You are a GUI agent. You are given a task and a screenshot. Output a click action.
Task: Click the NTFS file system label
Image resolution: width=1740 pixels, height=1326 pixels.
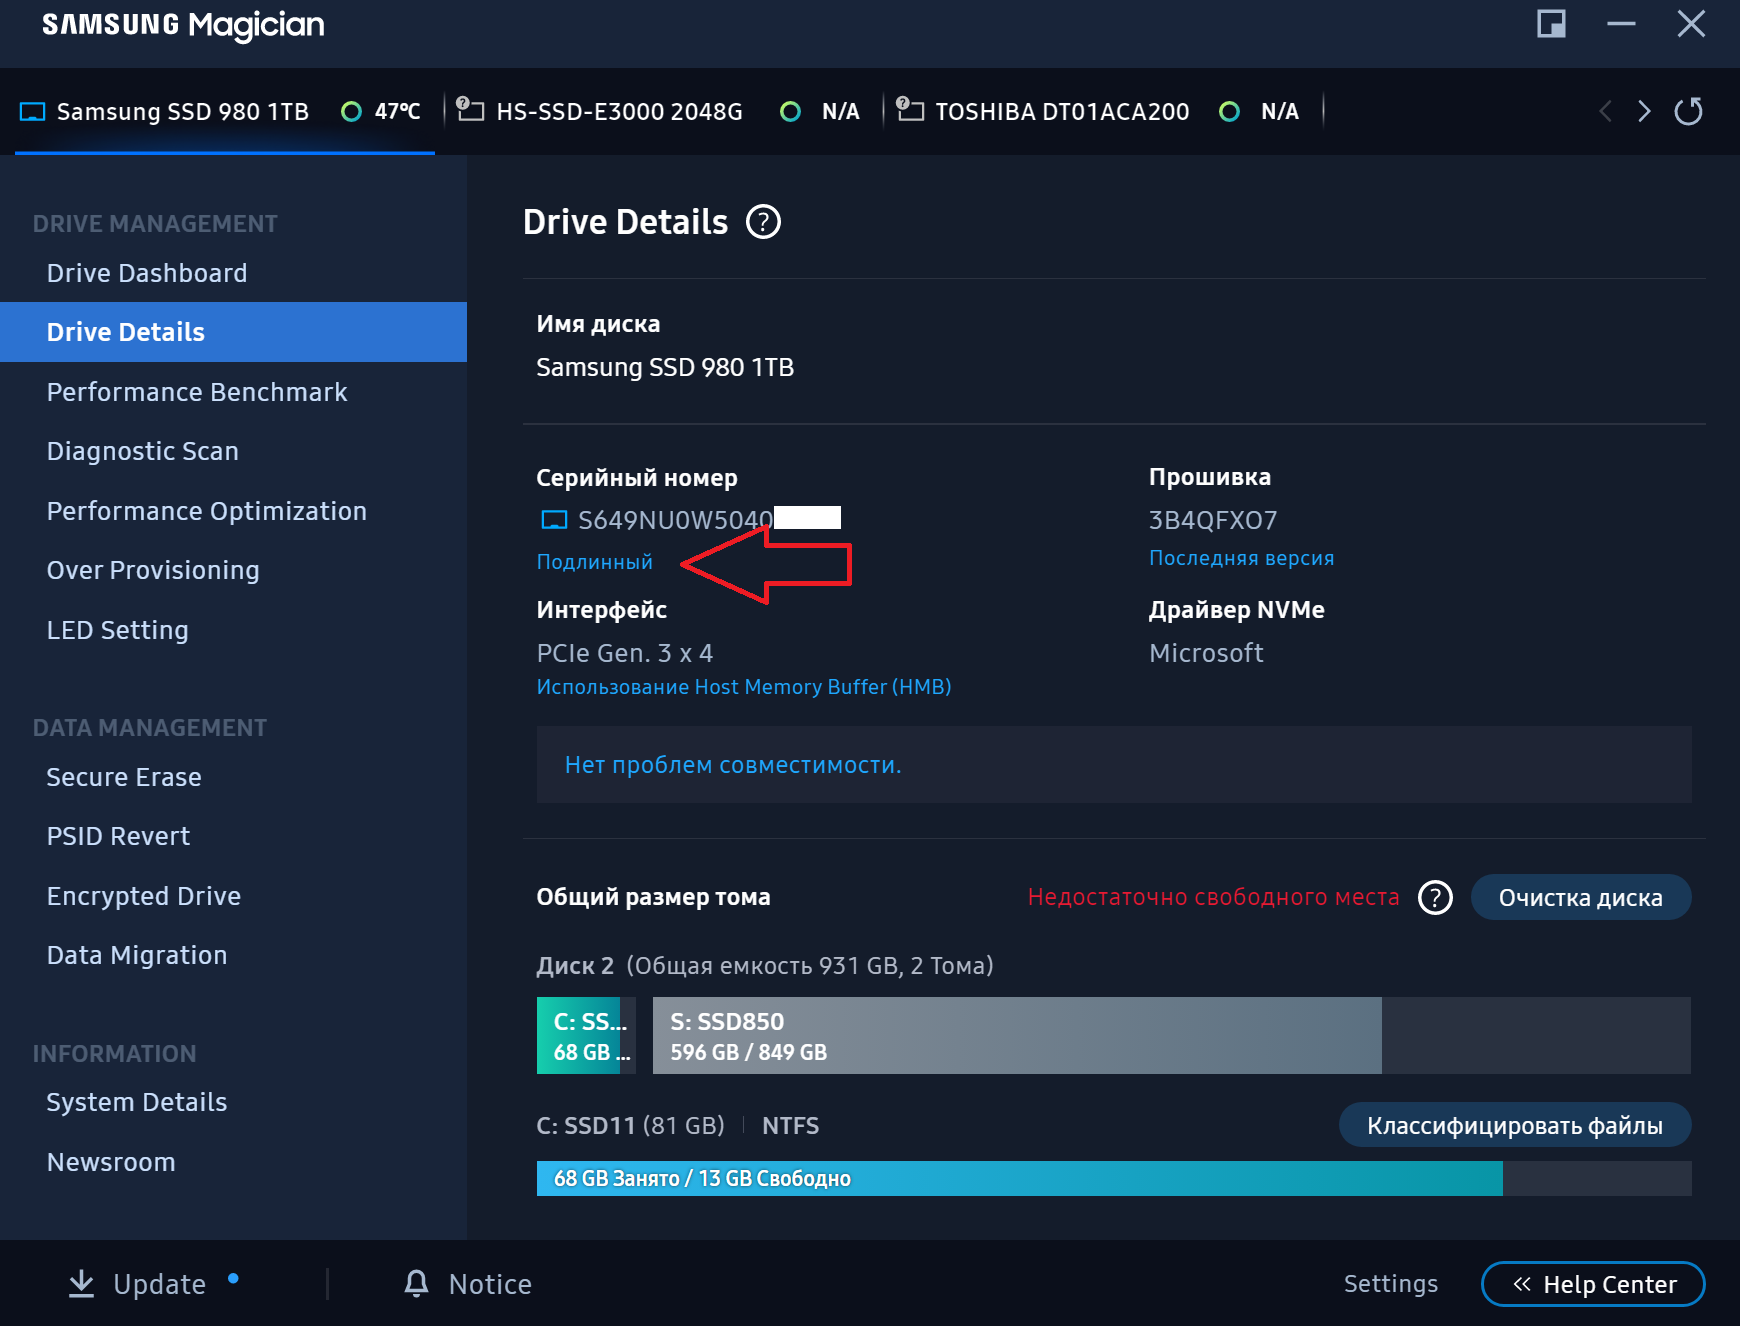(x=790, y=1126)
